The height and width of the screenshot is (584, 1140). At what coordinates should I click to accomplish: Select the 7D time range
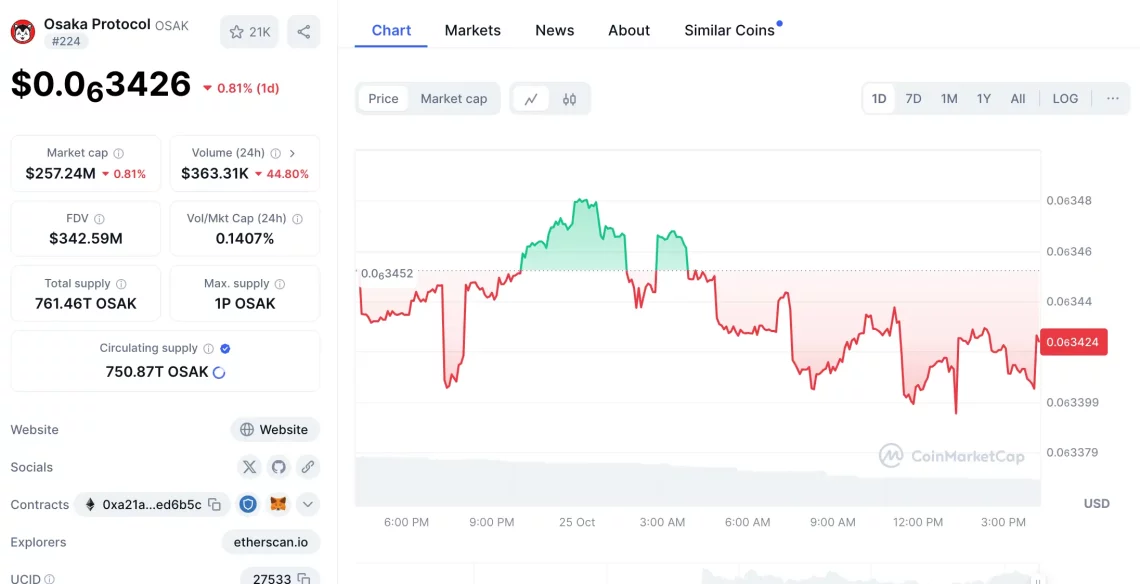pyautogui.click(x=913, y=99)
